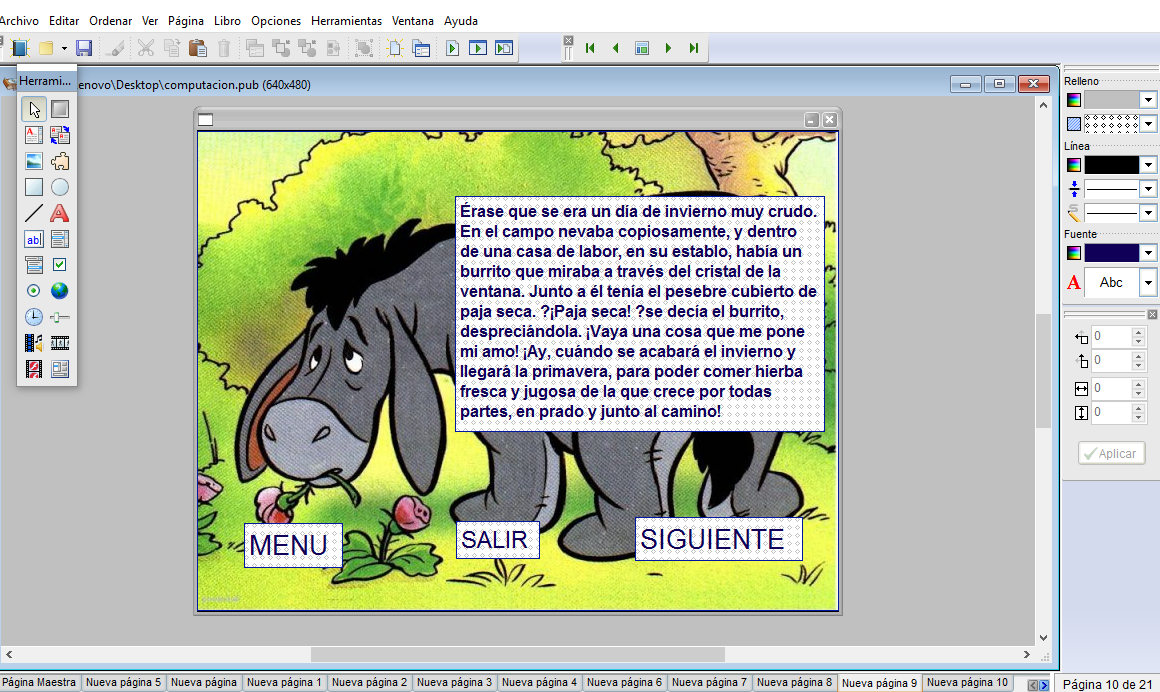
Task: Select the ellipse shape tool
Action: [x=60, y=187]
